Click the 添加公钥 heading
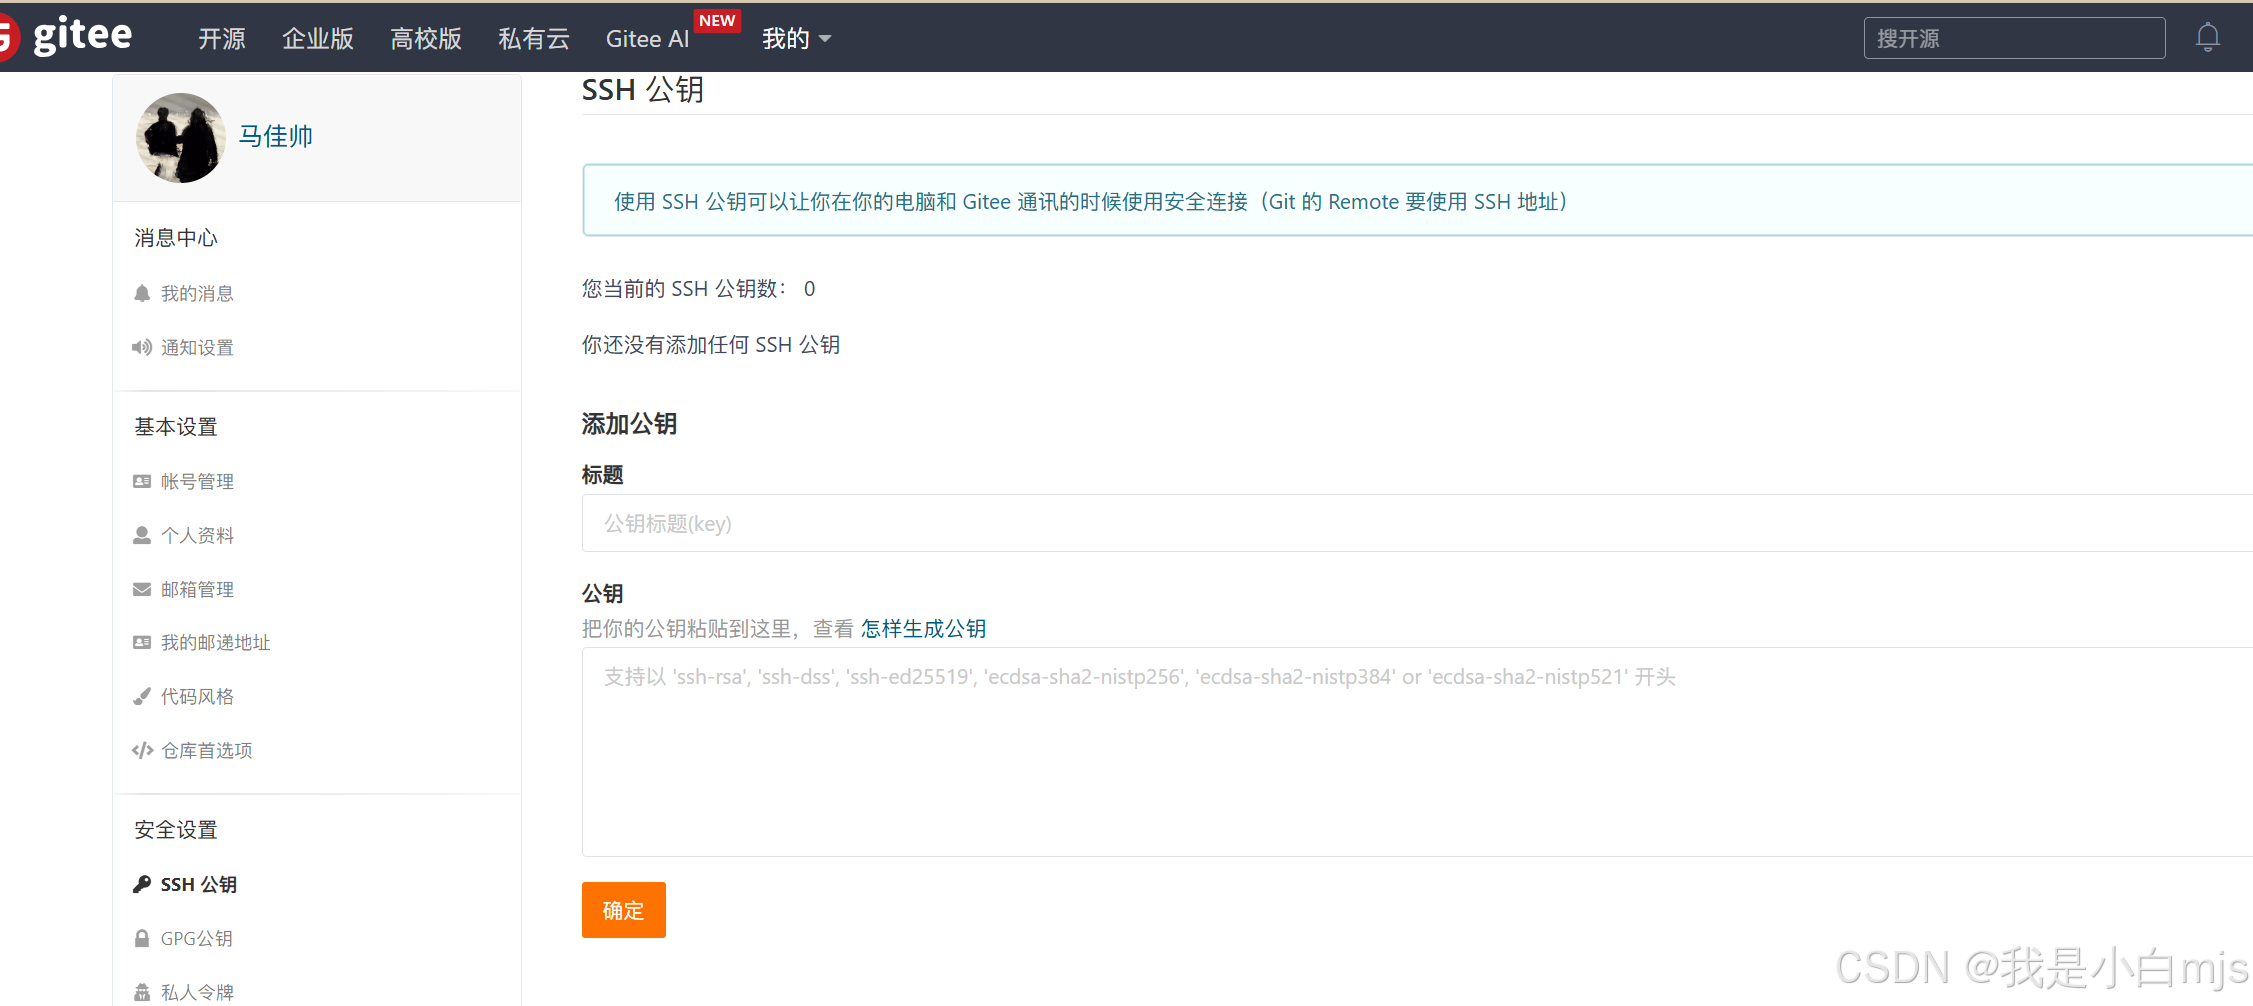2253x1006 pixels. [x=629, y=424]
